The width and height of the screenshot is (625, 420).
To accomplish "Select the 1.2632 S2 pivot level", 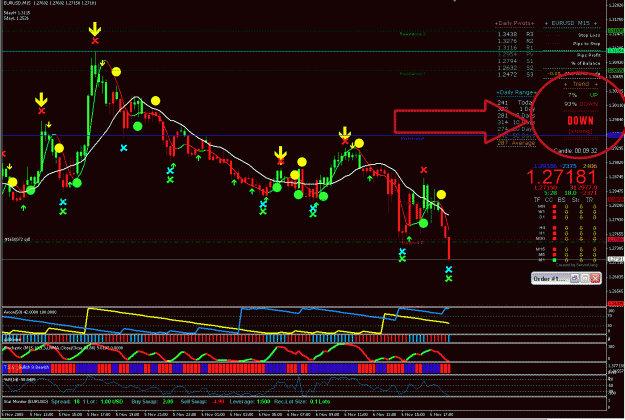I will (515, 68).
